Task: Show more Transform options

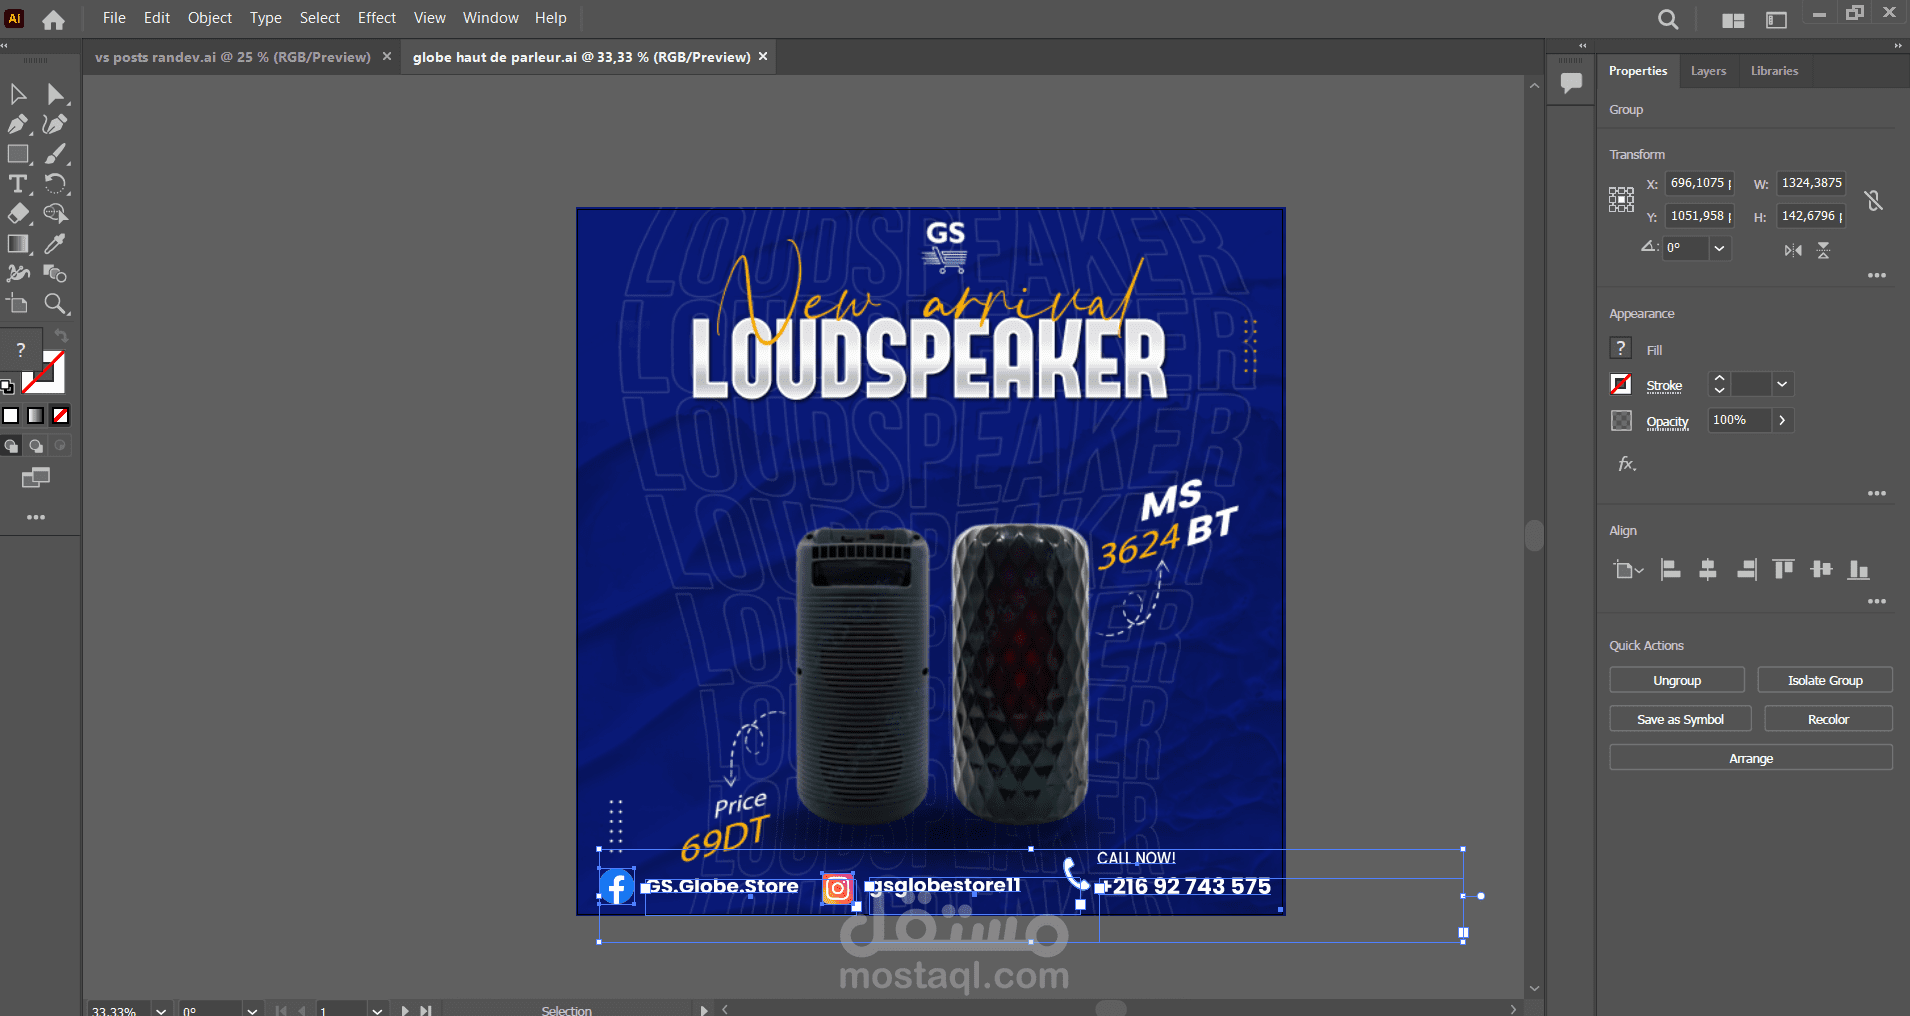Action: tap(1877, 275)
